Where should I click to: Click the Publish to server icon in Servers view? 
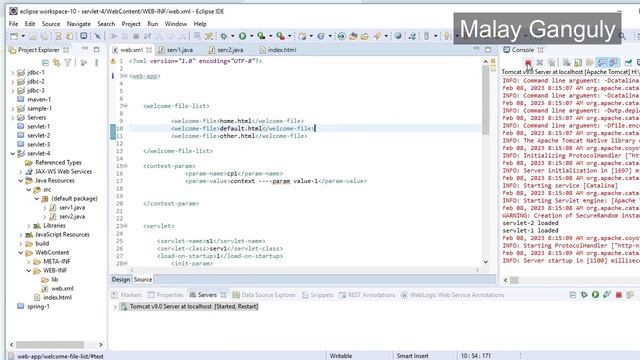630,295
